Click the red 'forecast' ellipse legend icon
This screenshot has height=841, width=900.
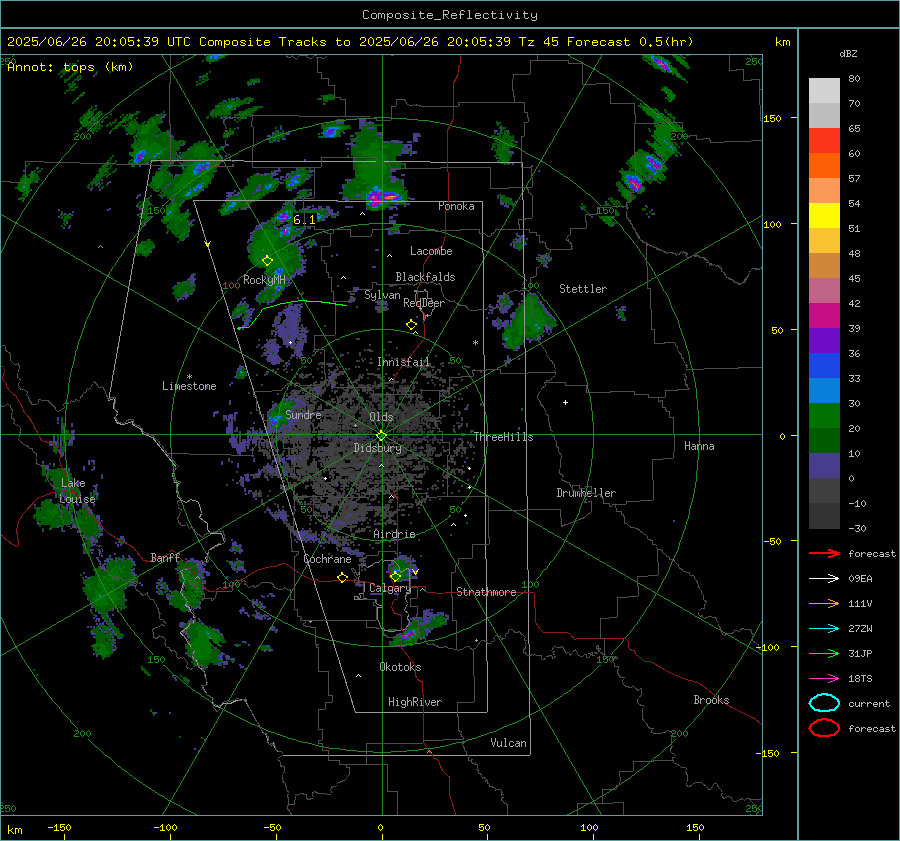click(824, 728)
